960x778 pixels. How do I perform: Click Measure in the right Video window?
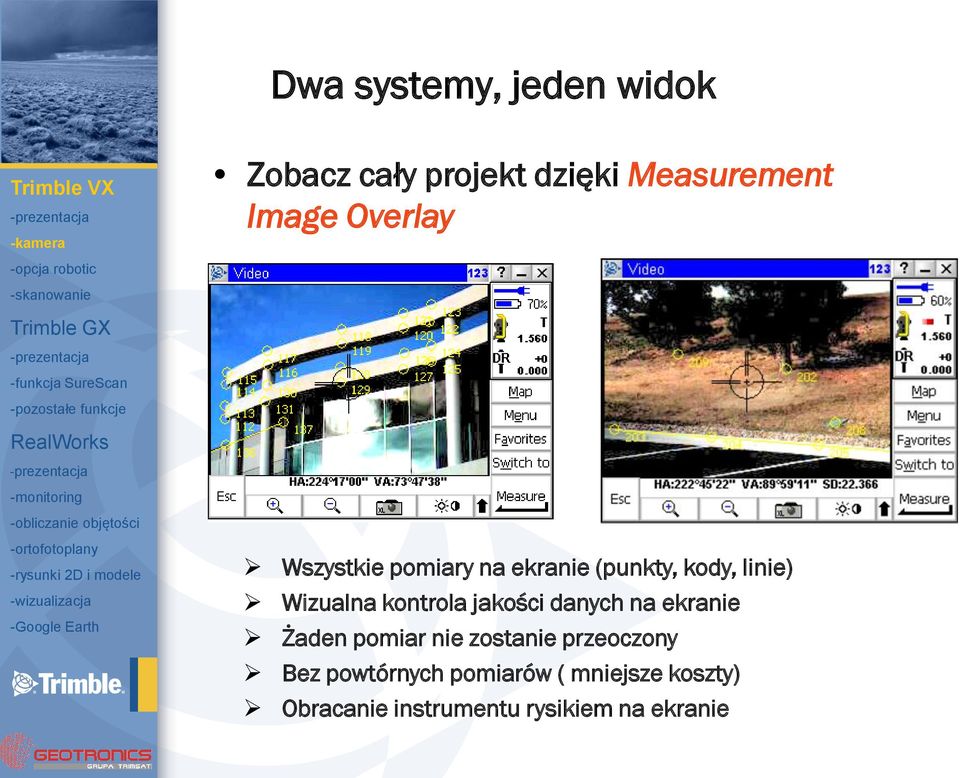pos(924,500)
